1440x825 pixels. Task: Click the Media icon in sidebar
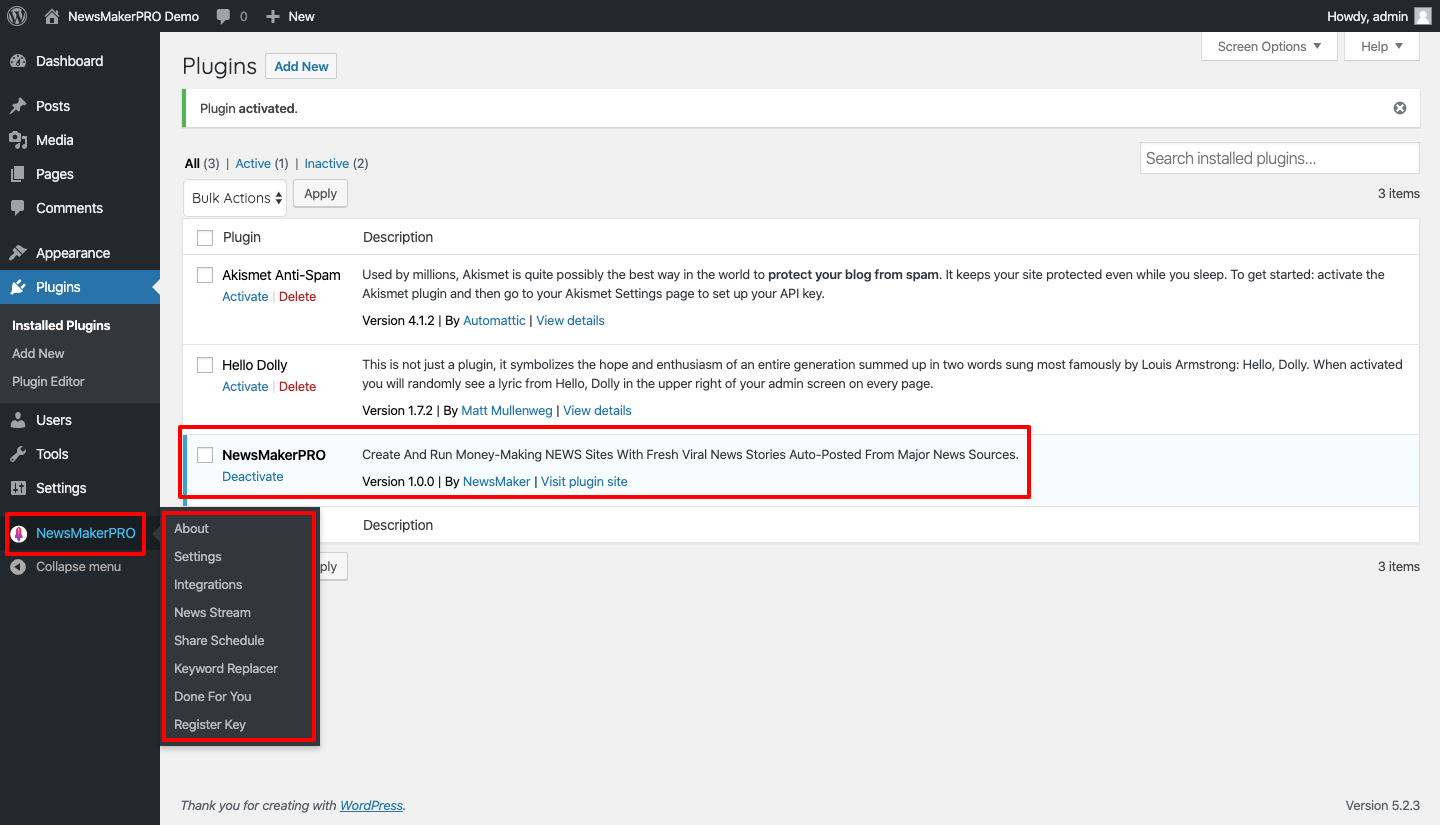tap(18, 140)
